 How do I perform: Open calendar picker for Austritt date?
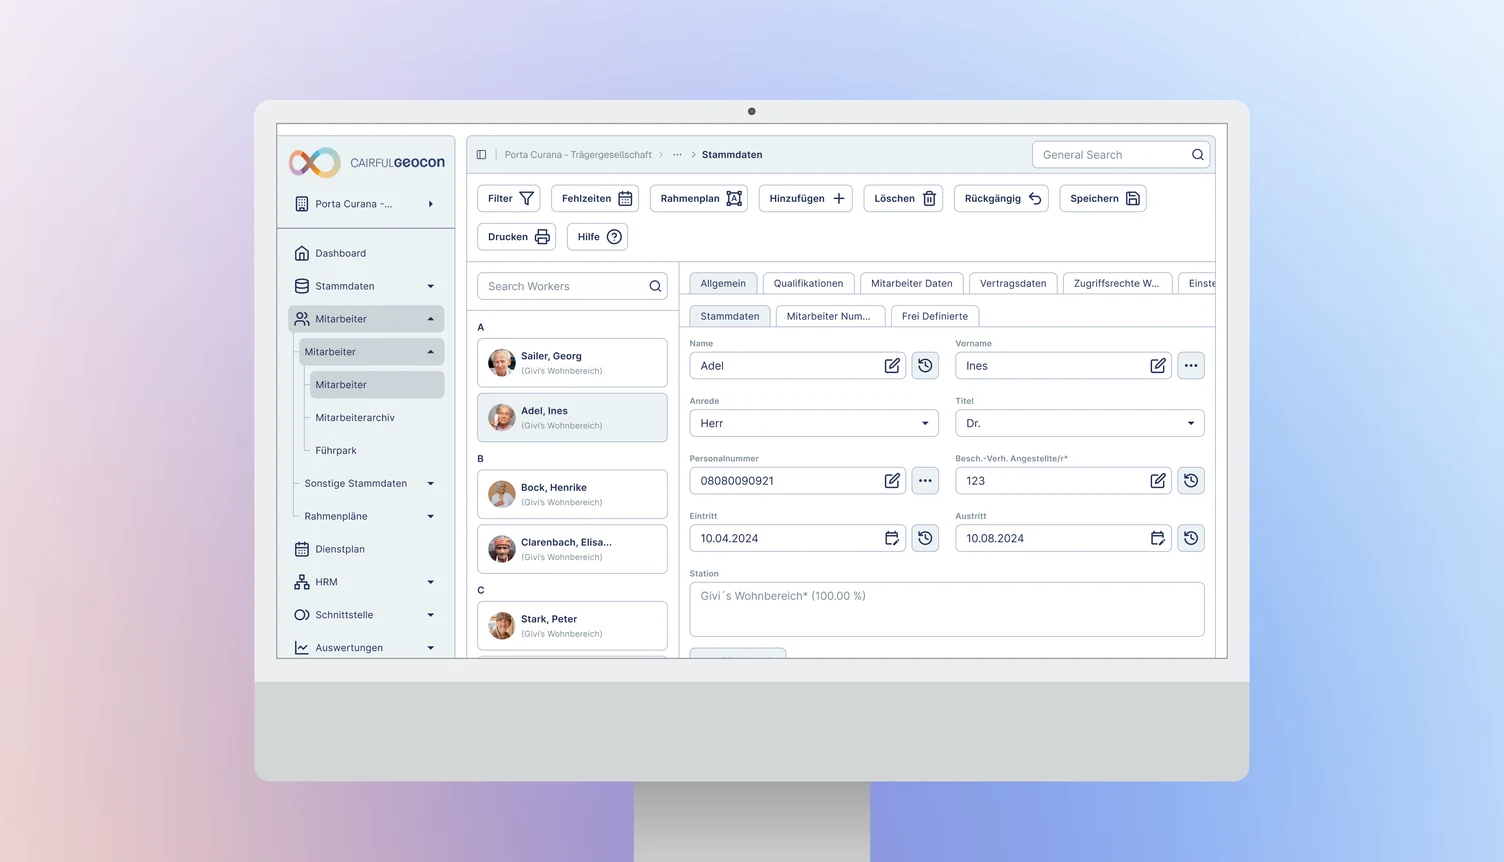click(1158, 538)
